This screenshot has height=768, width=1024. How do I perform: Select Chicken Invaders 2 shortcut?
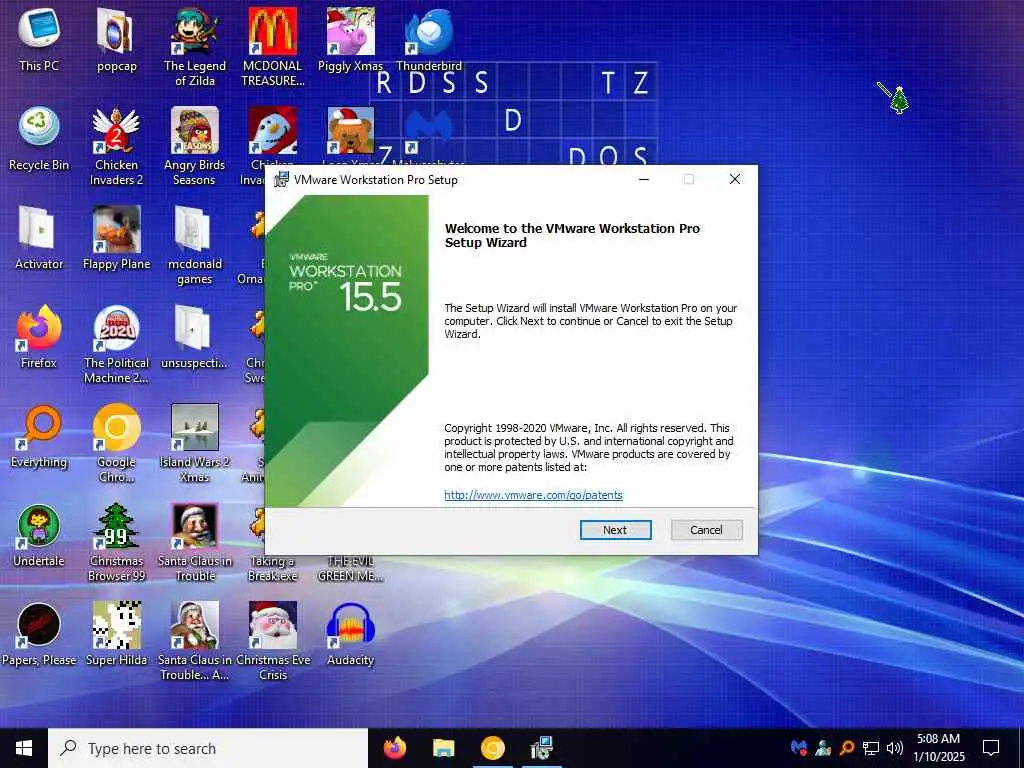[116, 146]
